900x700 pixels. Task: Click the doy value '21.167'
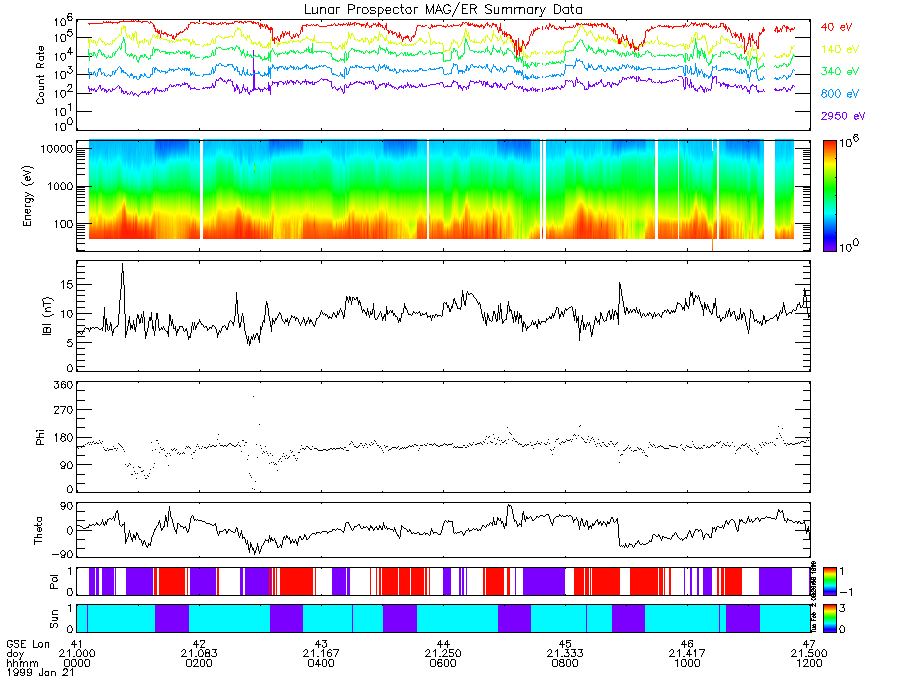click(321, 654)
